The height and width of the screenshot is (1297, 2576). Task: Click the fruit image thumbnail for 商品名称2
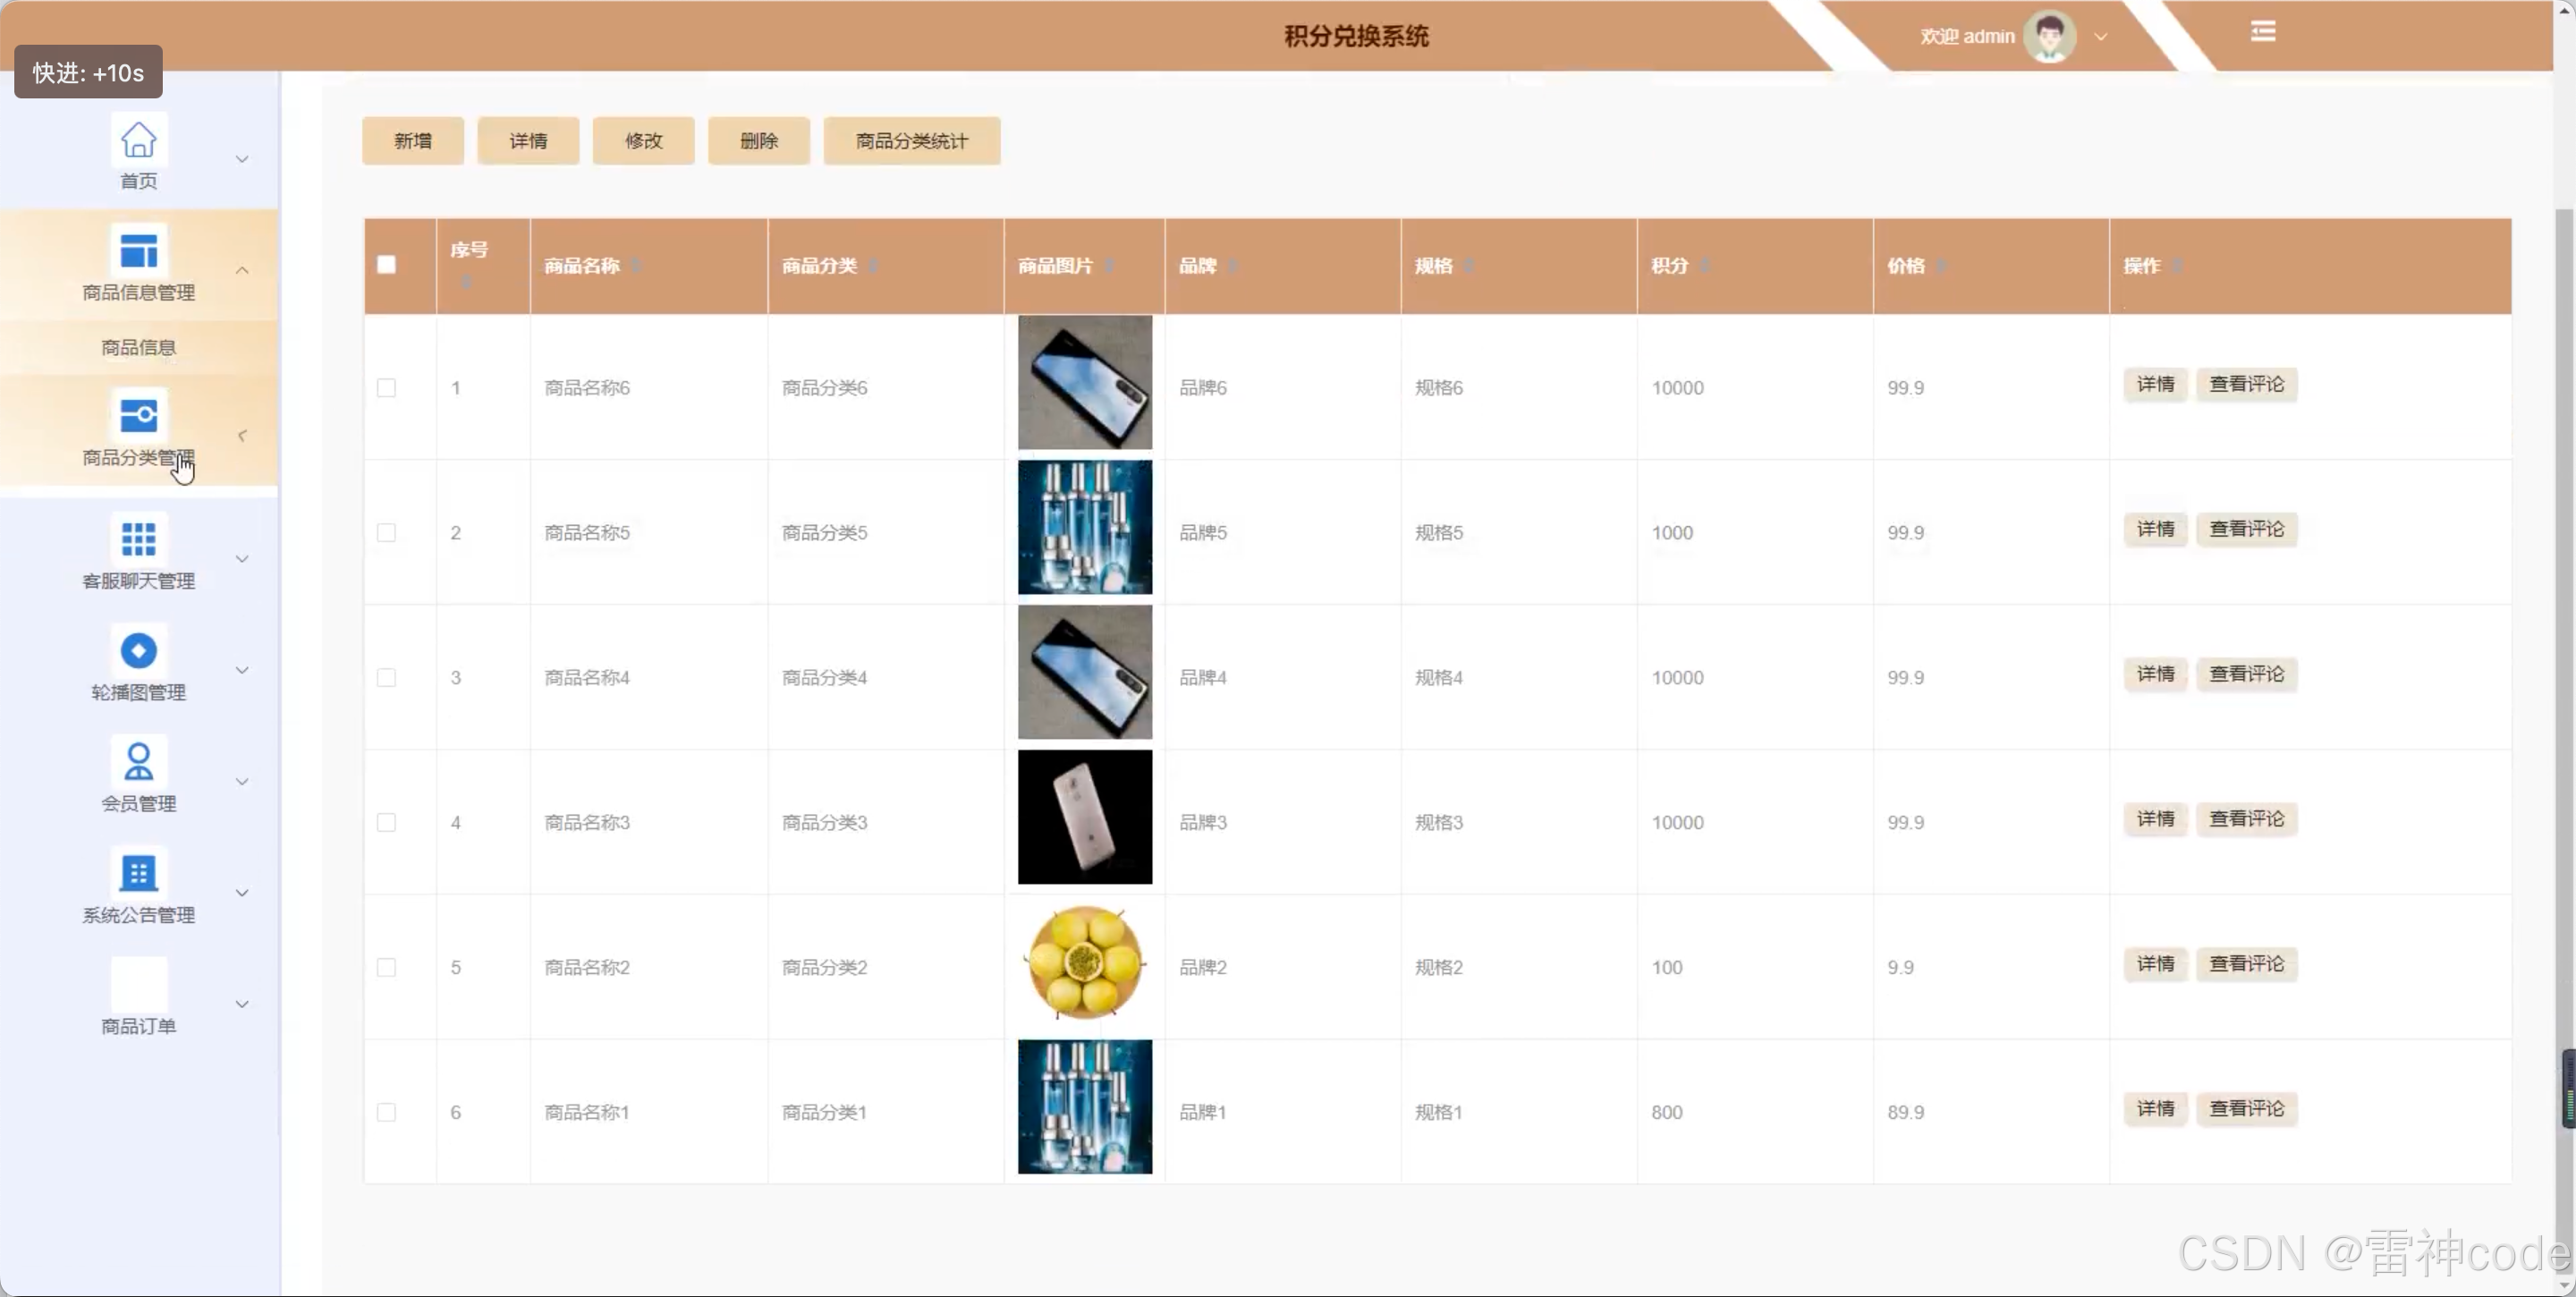[1085, 963]
